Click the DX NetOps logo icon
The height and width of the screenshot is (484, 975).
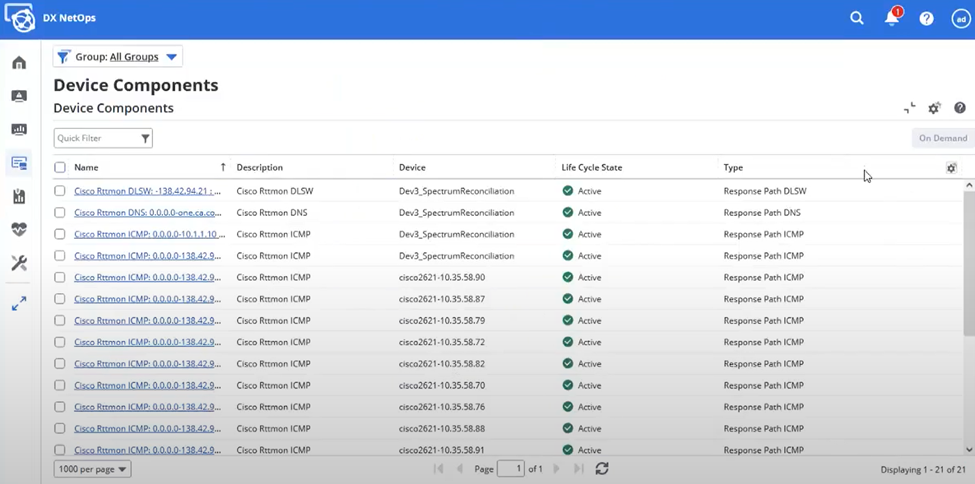(19, 18)
